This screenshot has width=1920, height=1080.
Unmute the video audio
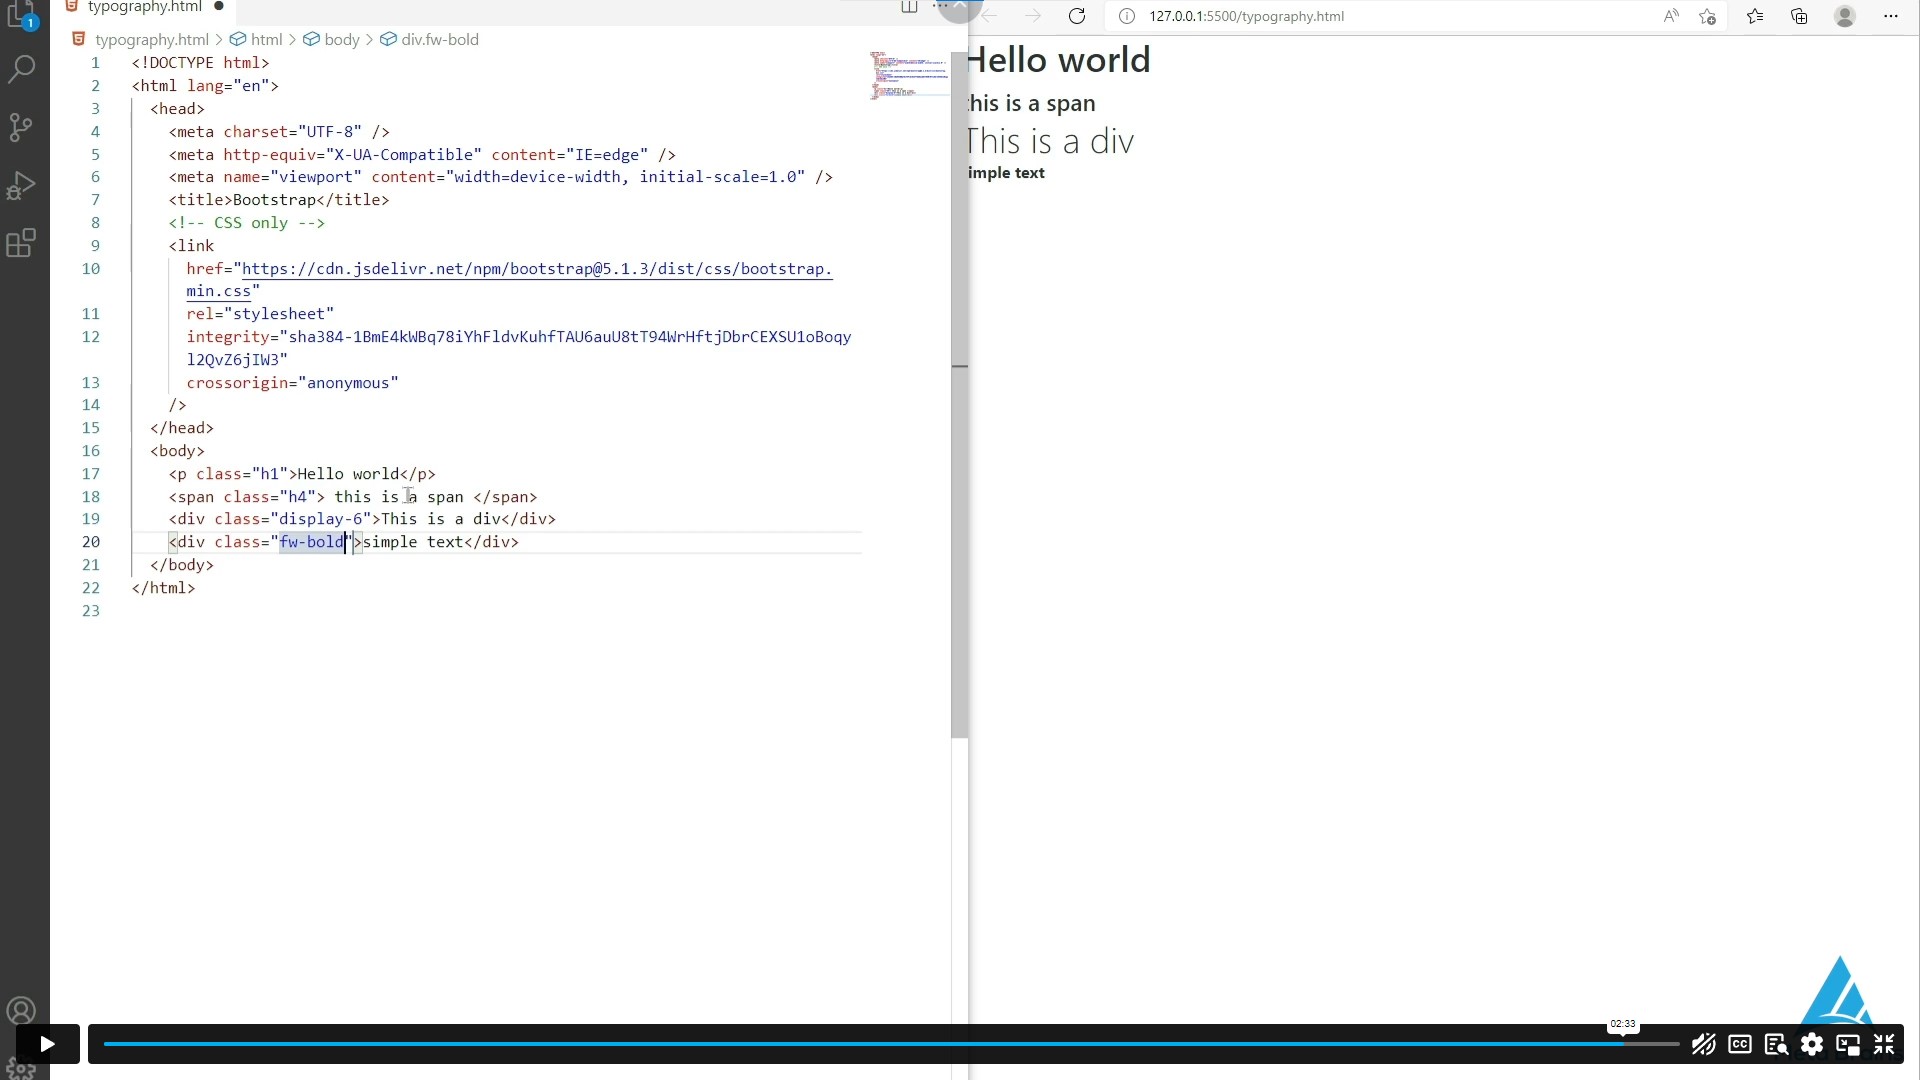[x=1703, y=1044]
